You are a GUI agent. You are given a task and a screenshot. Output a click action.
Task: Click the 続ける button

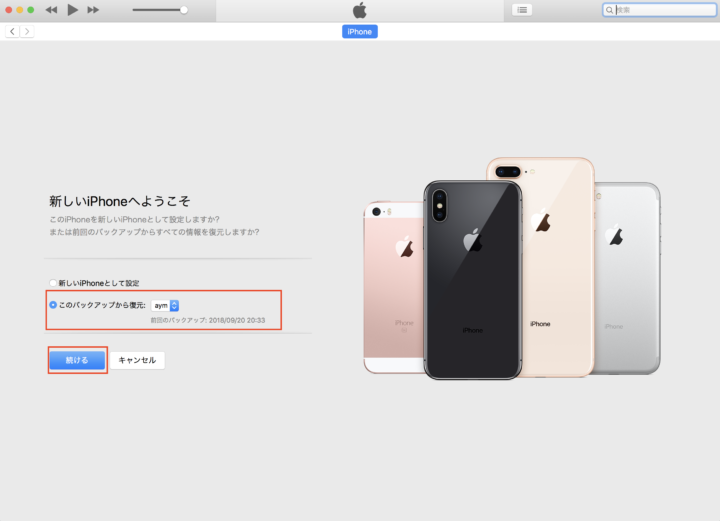tap(77, 360)
